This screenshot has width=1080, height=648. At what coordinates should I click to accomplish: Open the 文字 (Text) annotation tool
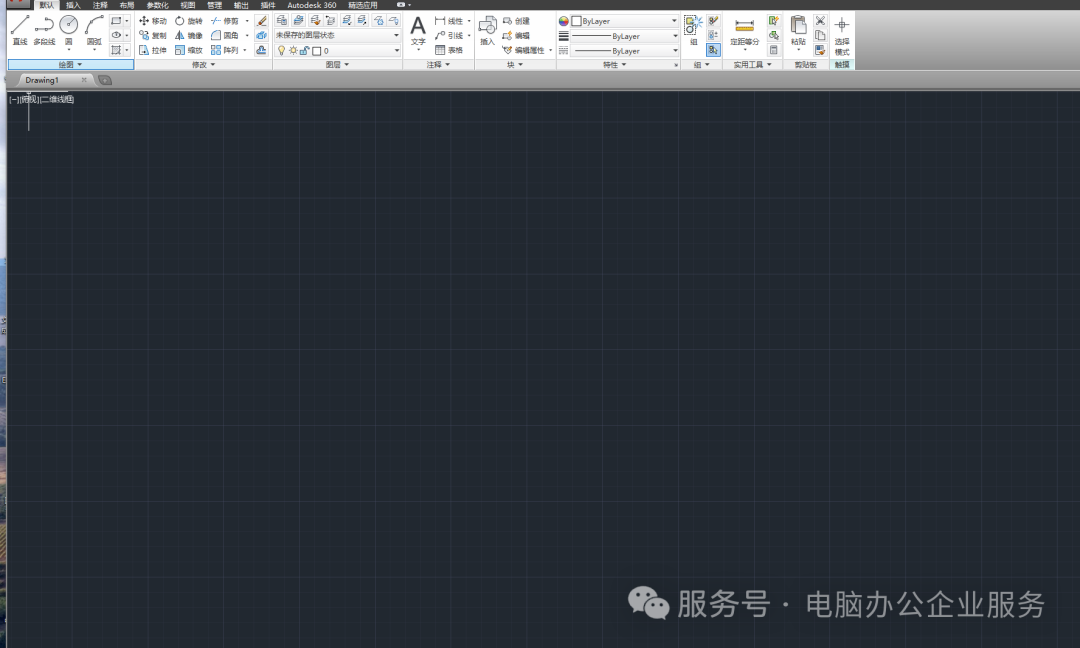[x=418, y=30]
